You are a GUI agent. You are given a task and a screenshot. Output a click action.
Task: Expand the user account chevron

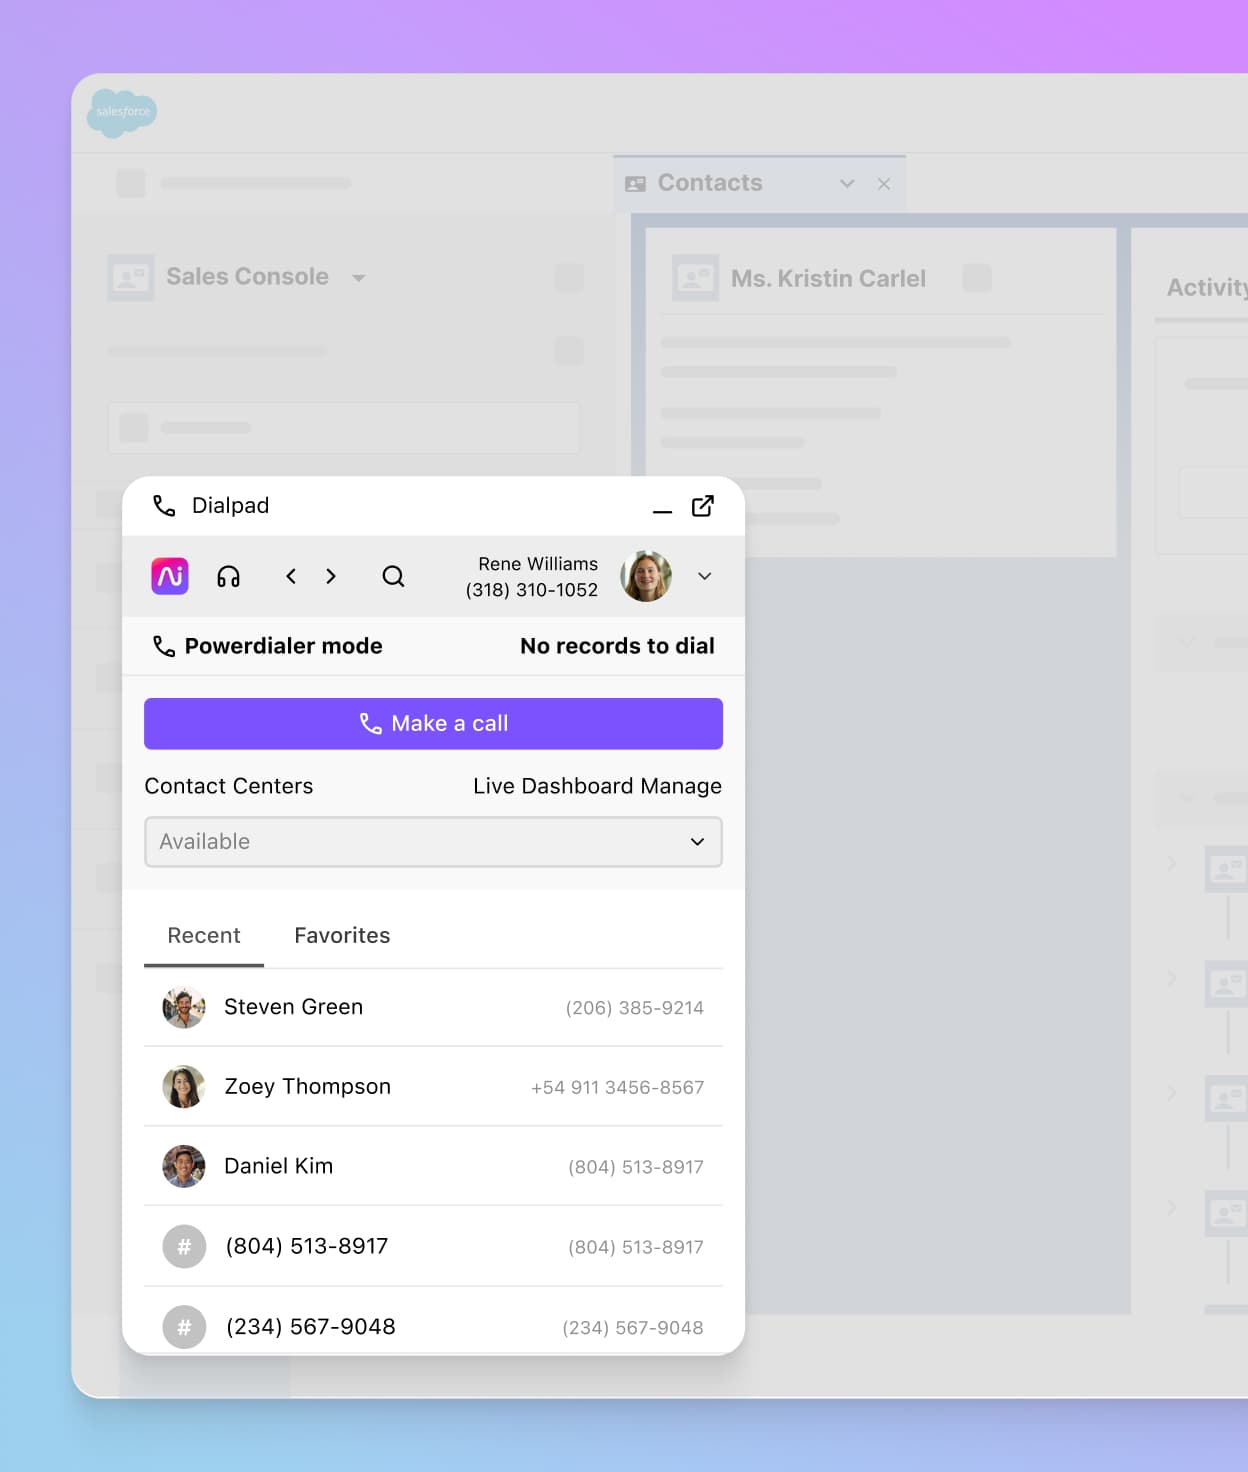pyautogui.click(x=705, y=576)
